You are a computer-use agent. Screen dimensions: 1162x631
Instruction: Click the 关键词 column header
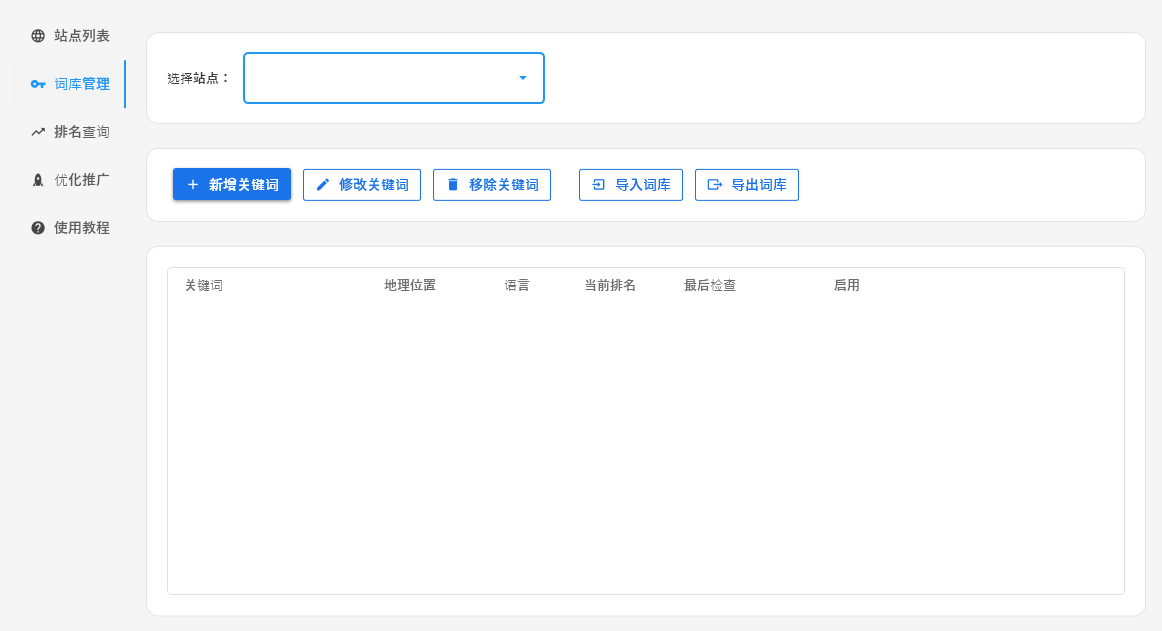(x=204, y=286)
